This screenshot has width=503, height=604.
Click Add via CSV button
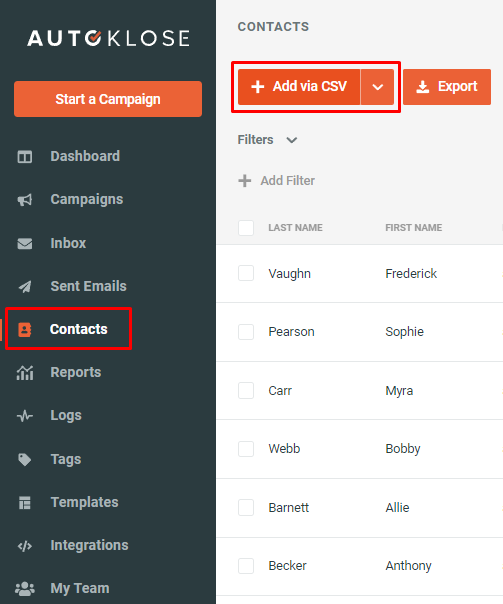point(299,87)
